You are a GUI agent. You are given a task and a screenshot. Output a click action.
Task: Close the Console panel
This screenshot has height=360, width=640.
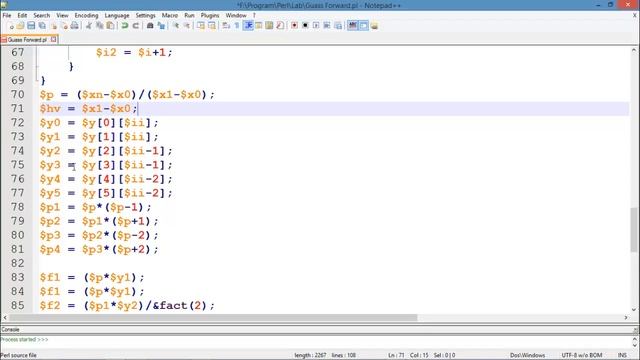pyautogui.click(x=636, y=329)
